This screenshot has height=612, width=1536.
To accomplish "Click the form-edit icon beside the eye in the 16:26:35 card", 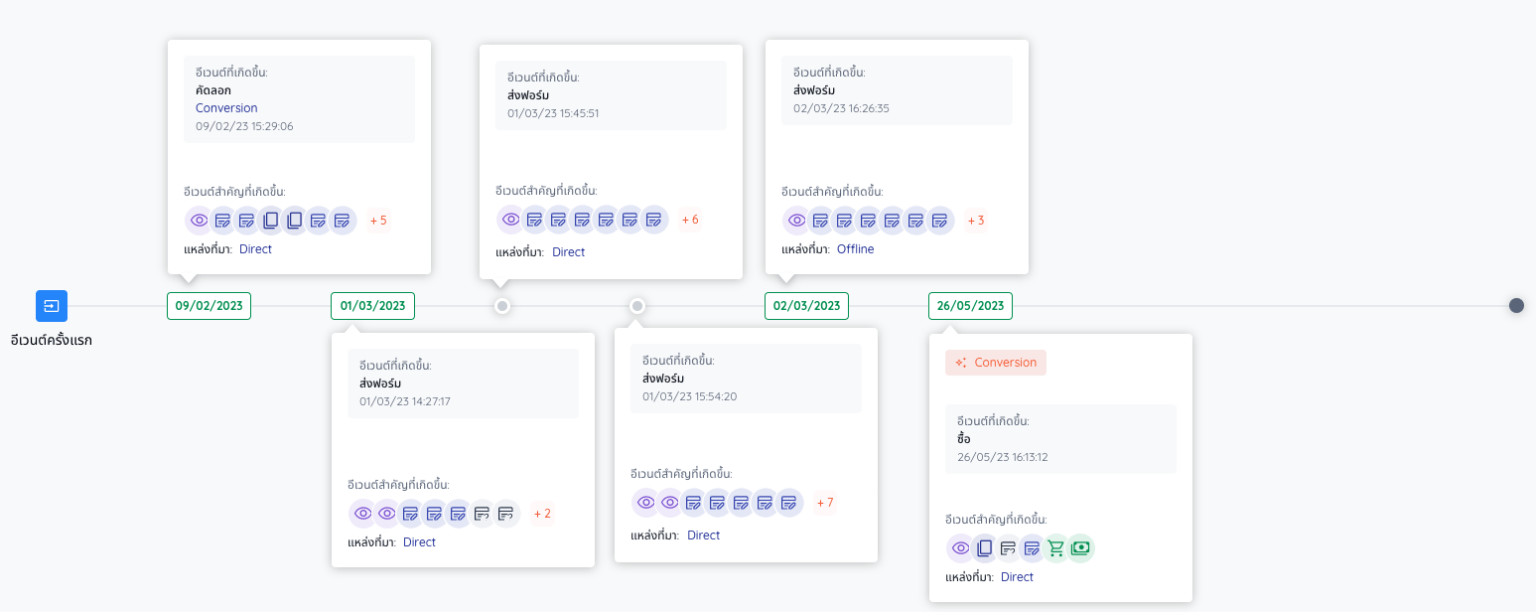I will click(821, 220).
